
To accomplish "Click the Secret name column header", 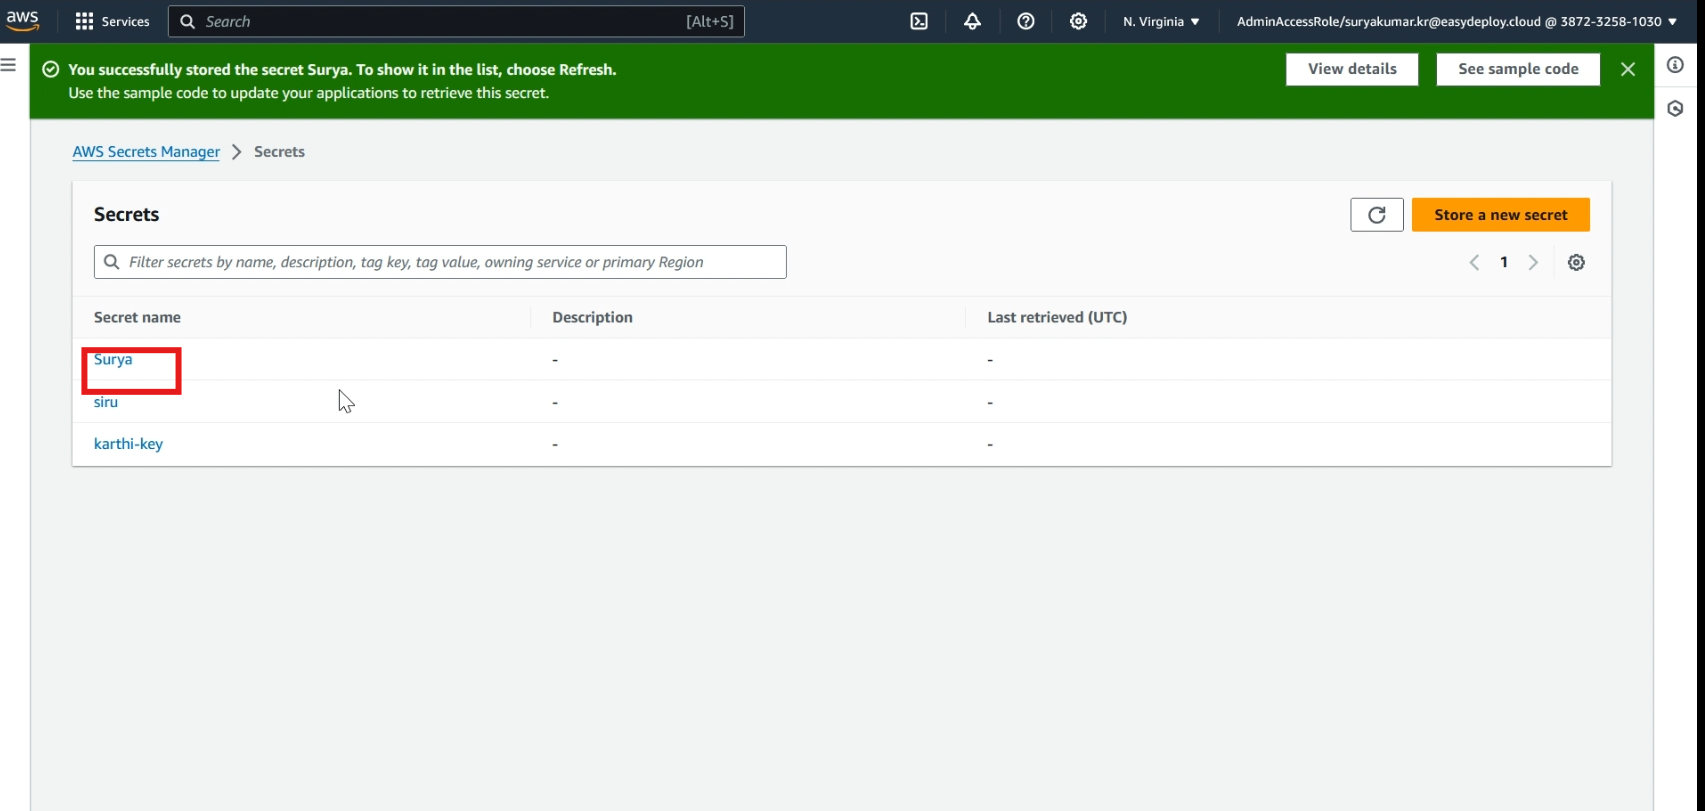I will coord(137,317).
